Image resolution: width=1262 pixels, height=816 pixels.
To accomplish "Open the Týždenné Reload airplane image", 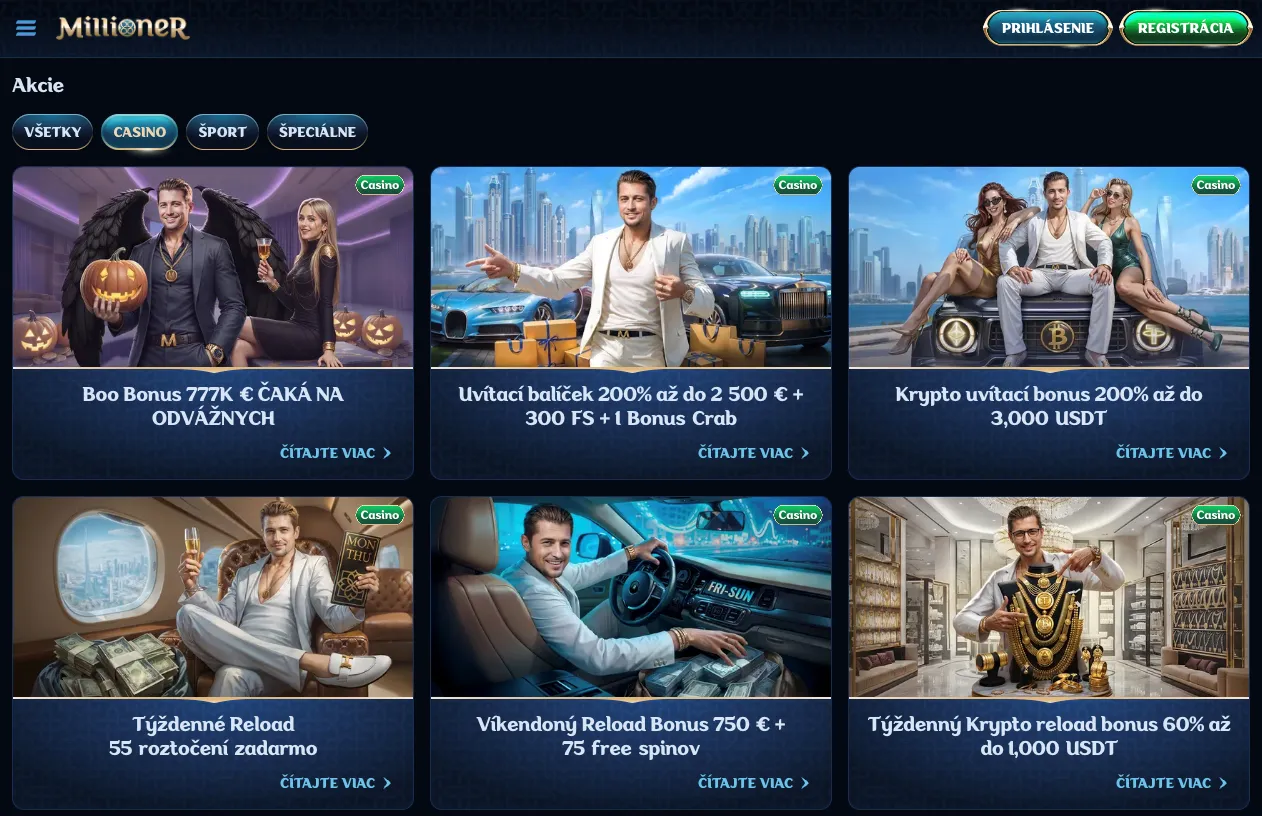I will point(213,597).
